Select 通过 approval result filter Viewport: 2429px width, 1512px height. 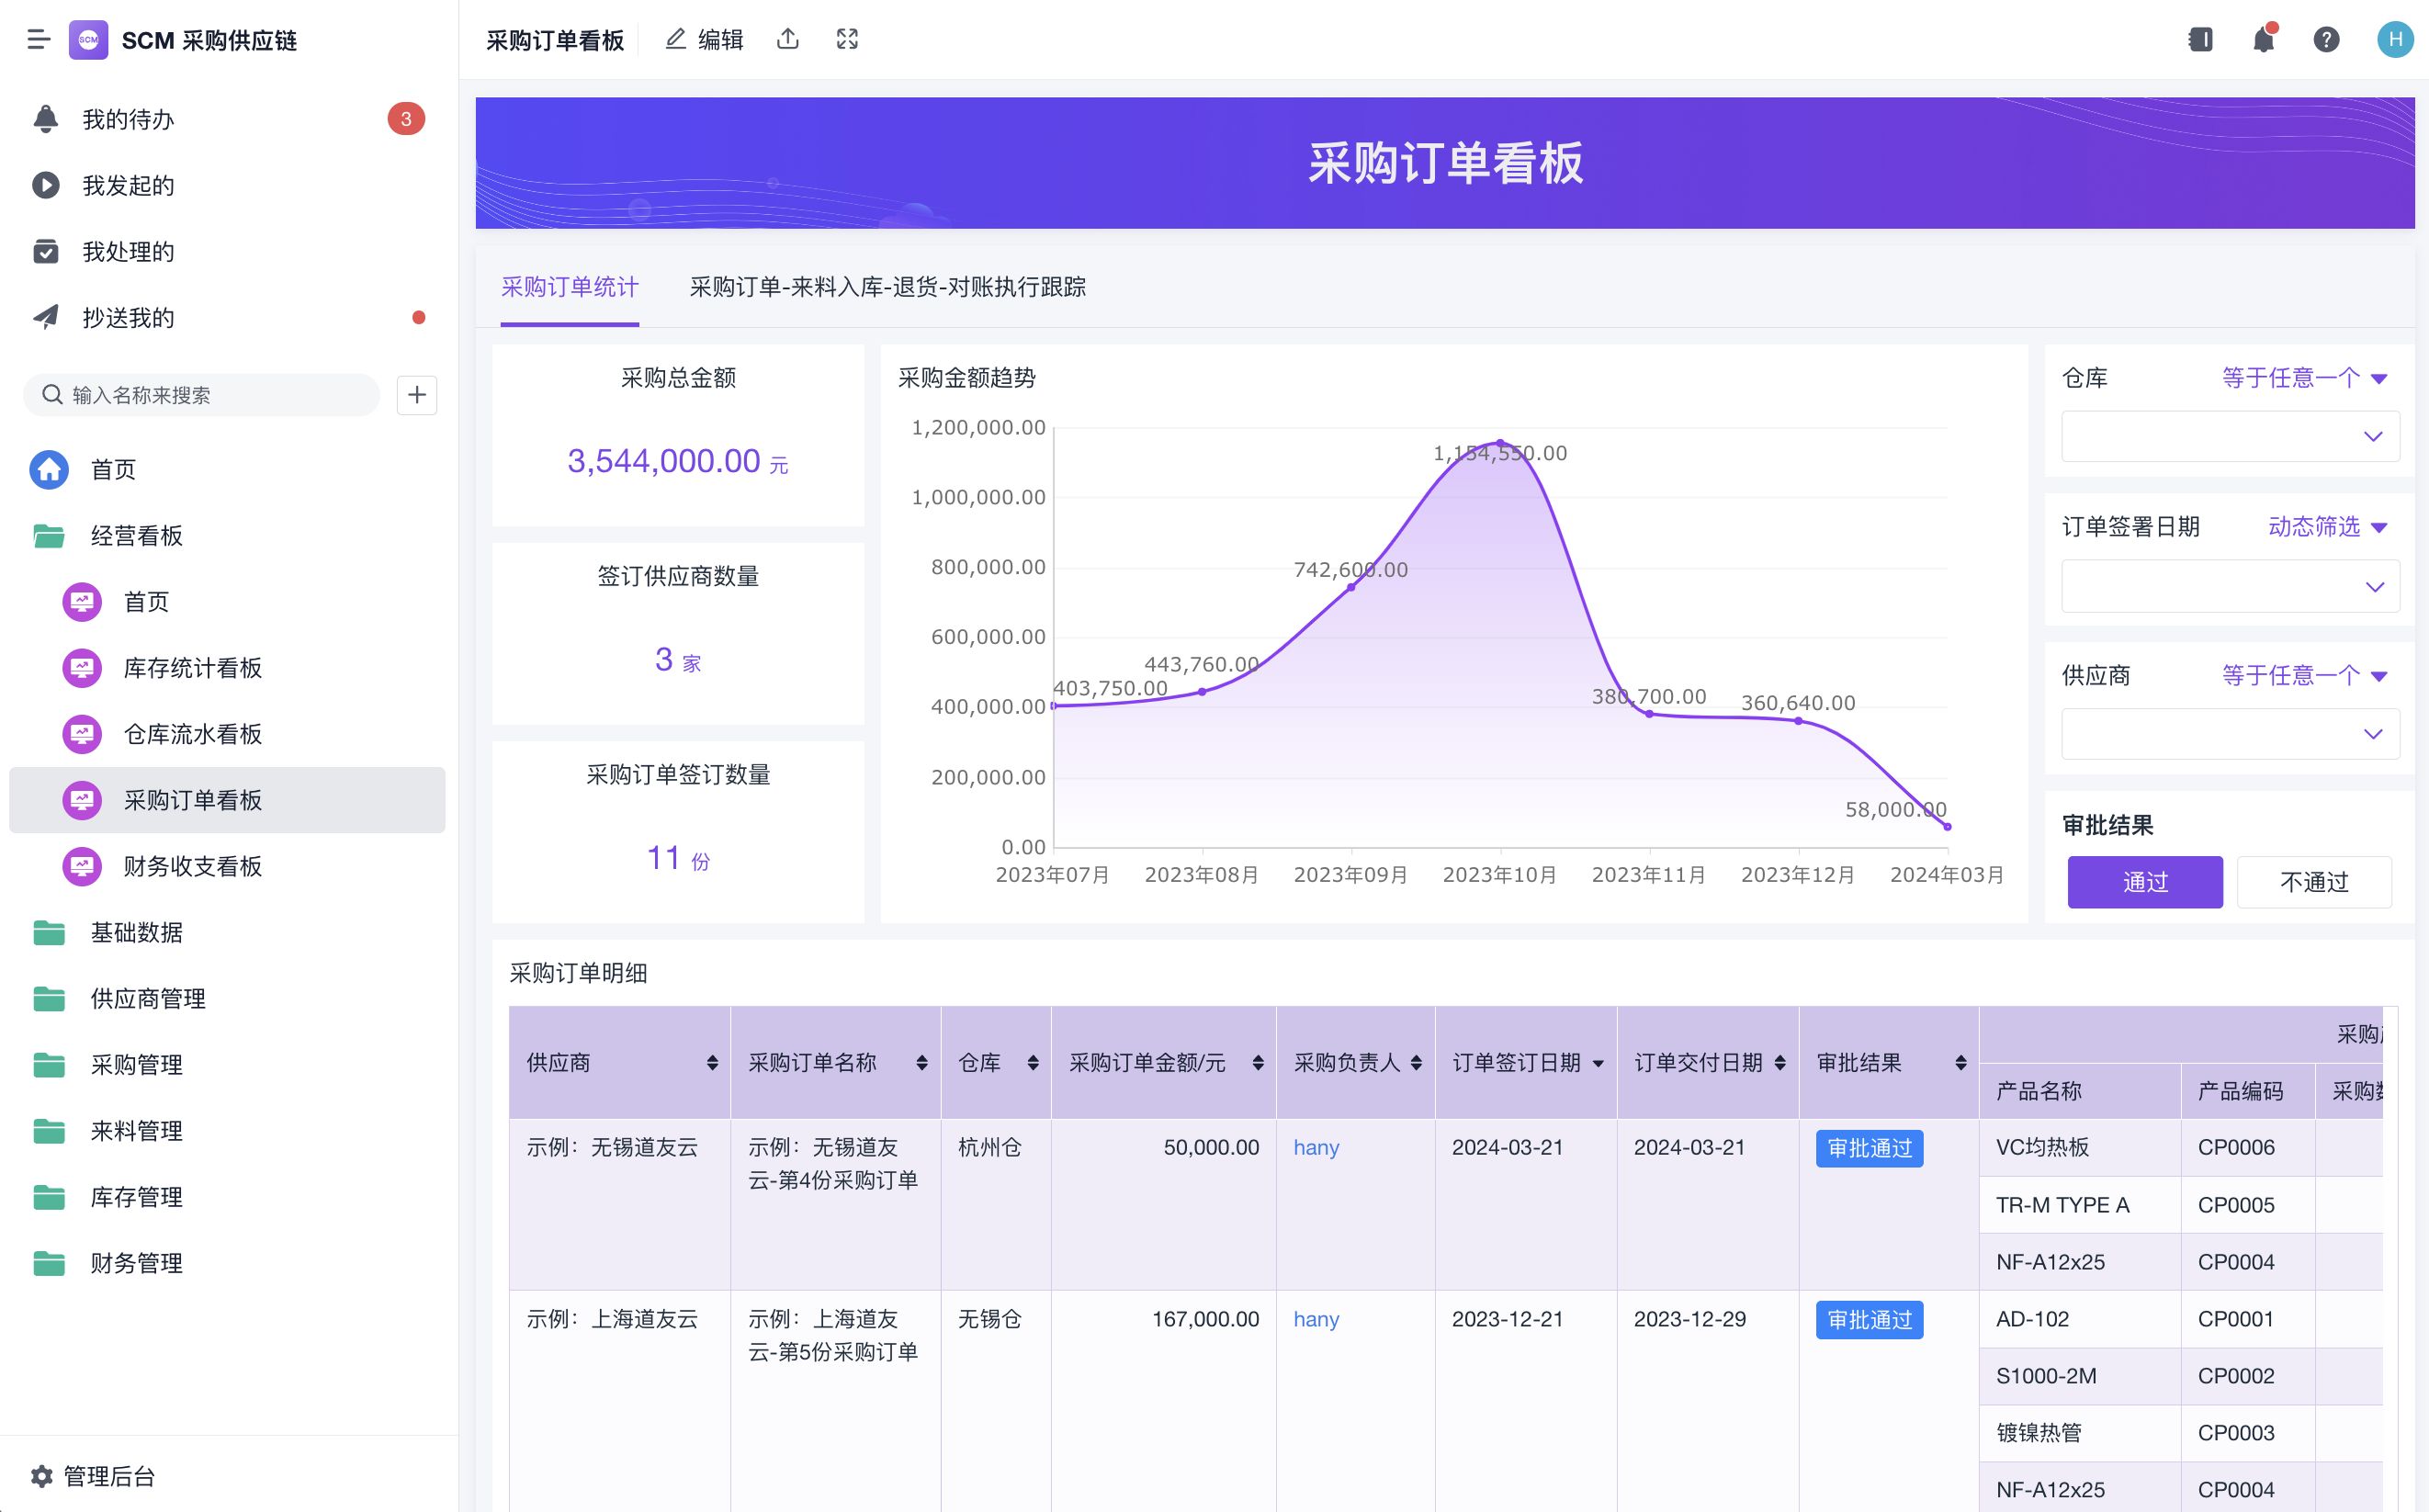pyautogui.click(x=2144, y=882)
